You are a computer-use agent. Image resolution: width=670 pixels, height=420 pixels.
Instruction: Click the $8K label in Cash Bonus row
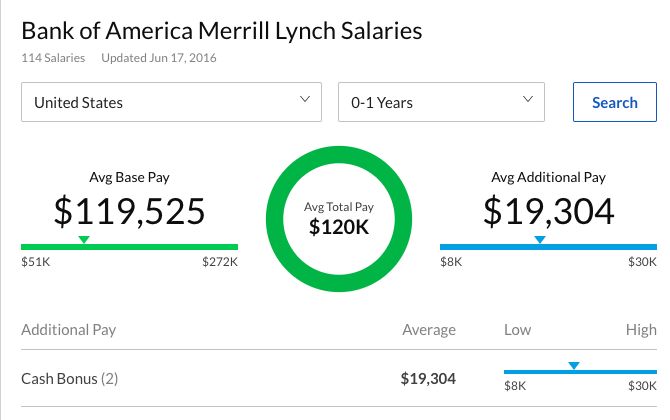515,386
